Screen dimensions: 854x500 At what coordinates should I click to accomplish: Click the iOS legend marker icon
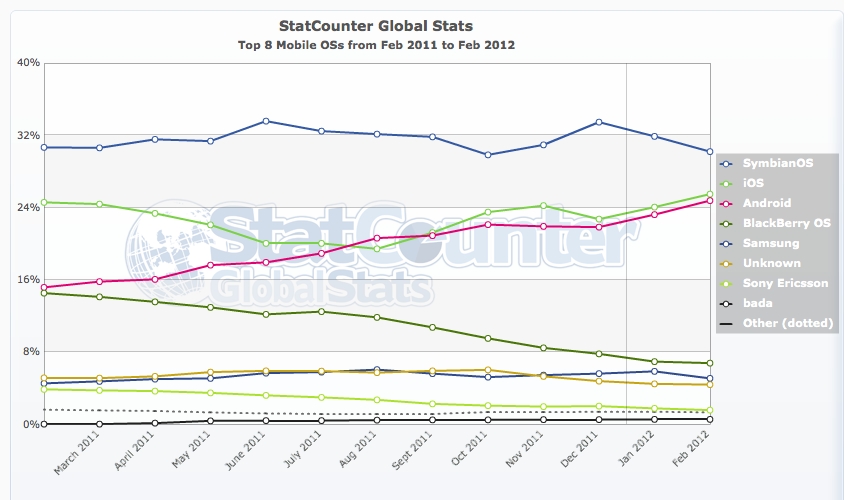(x=727, y=183)
